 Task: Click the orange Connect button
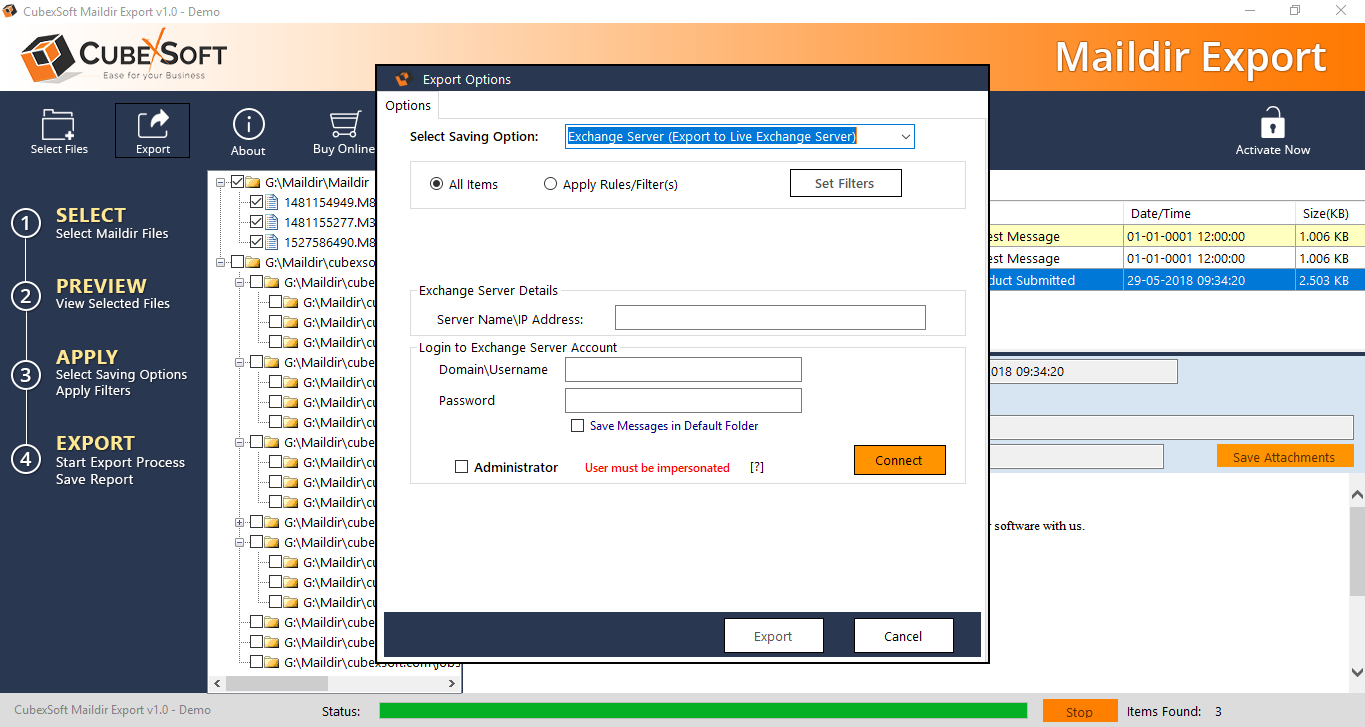(x=899, y=460)
